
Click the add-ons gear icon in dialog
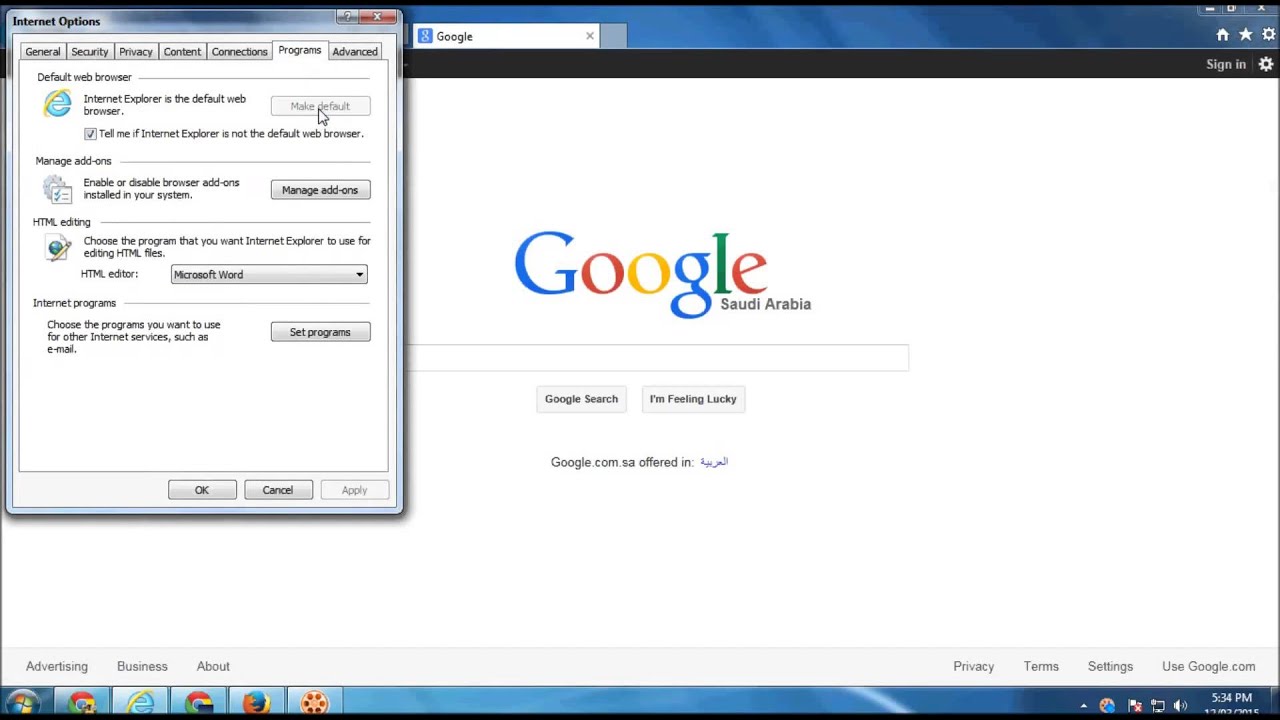coord(57,188)
